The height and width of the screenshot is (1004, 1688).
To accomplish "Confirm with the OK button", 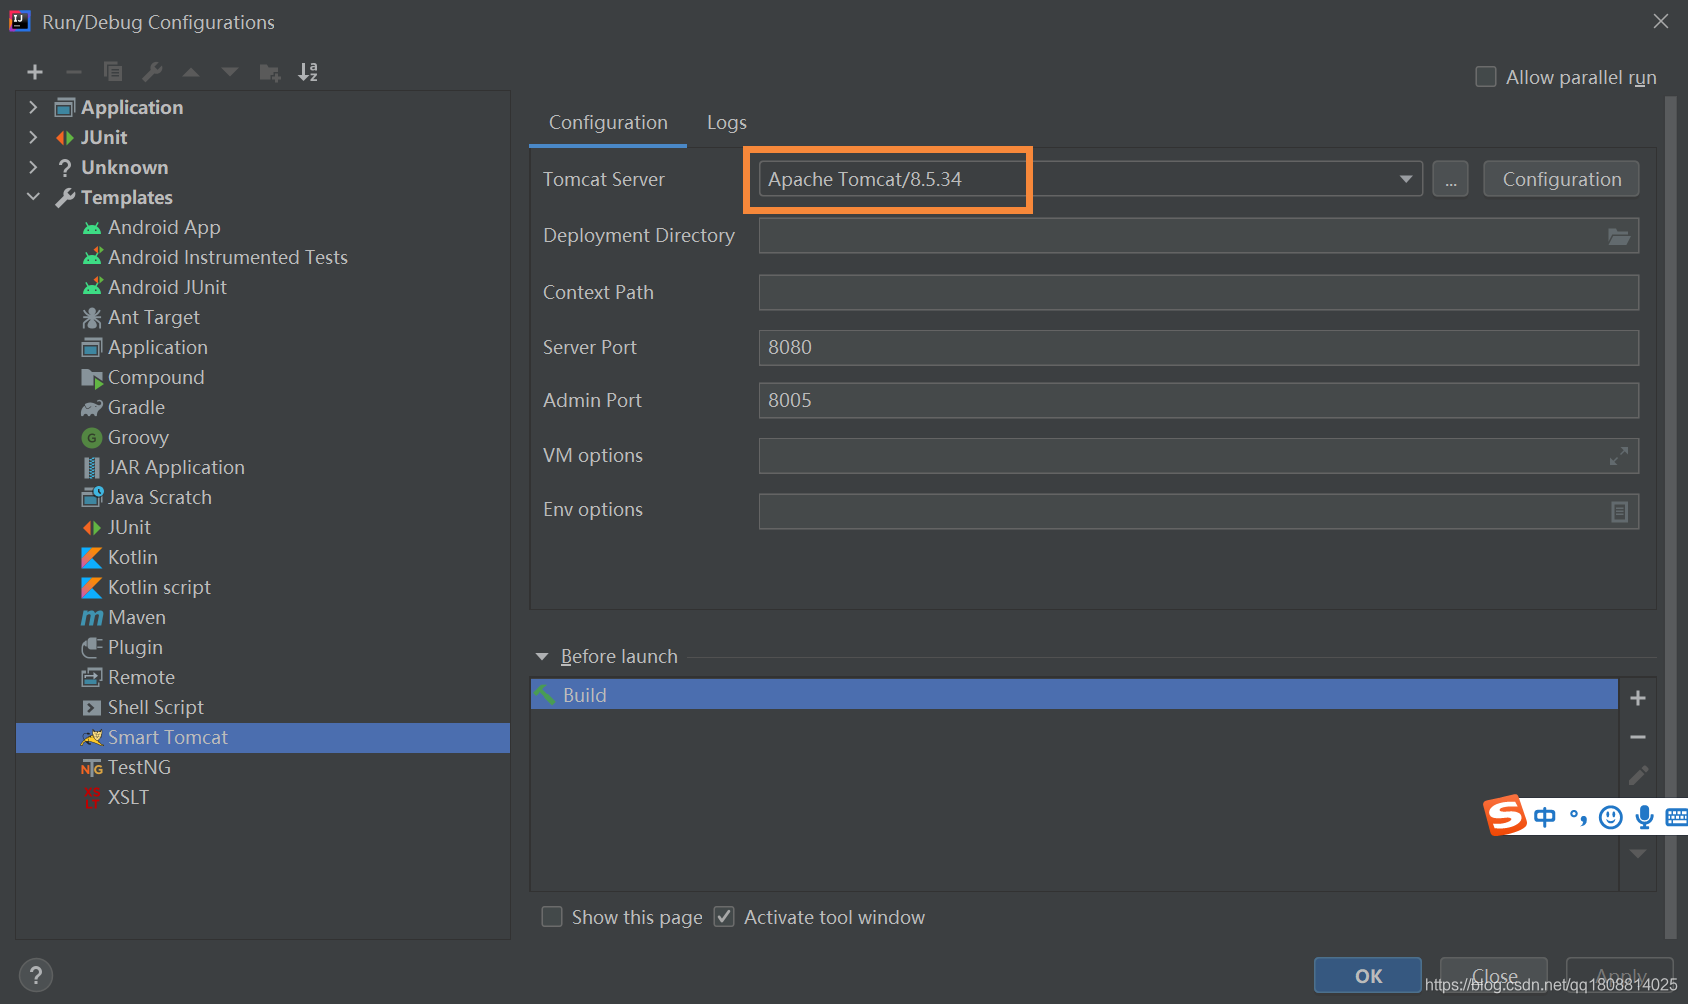I will pyautogui.click(x=1368, y=976).
